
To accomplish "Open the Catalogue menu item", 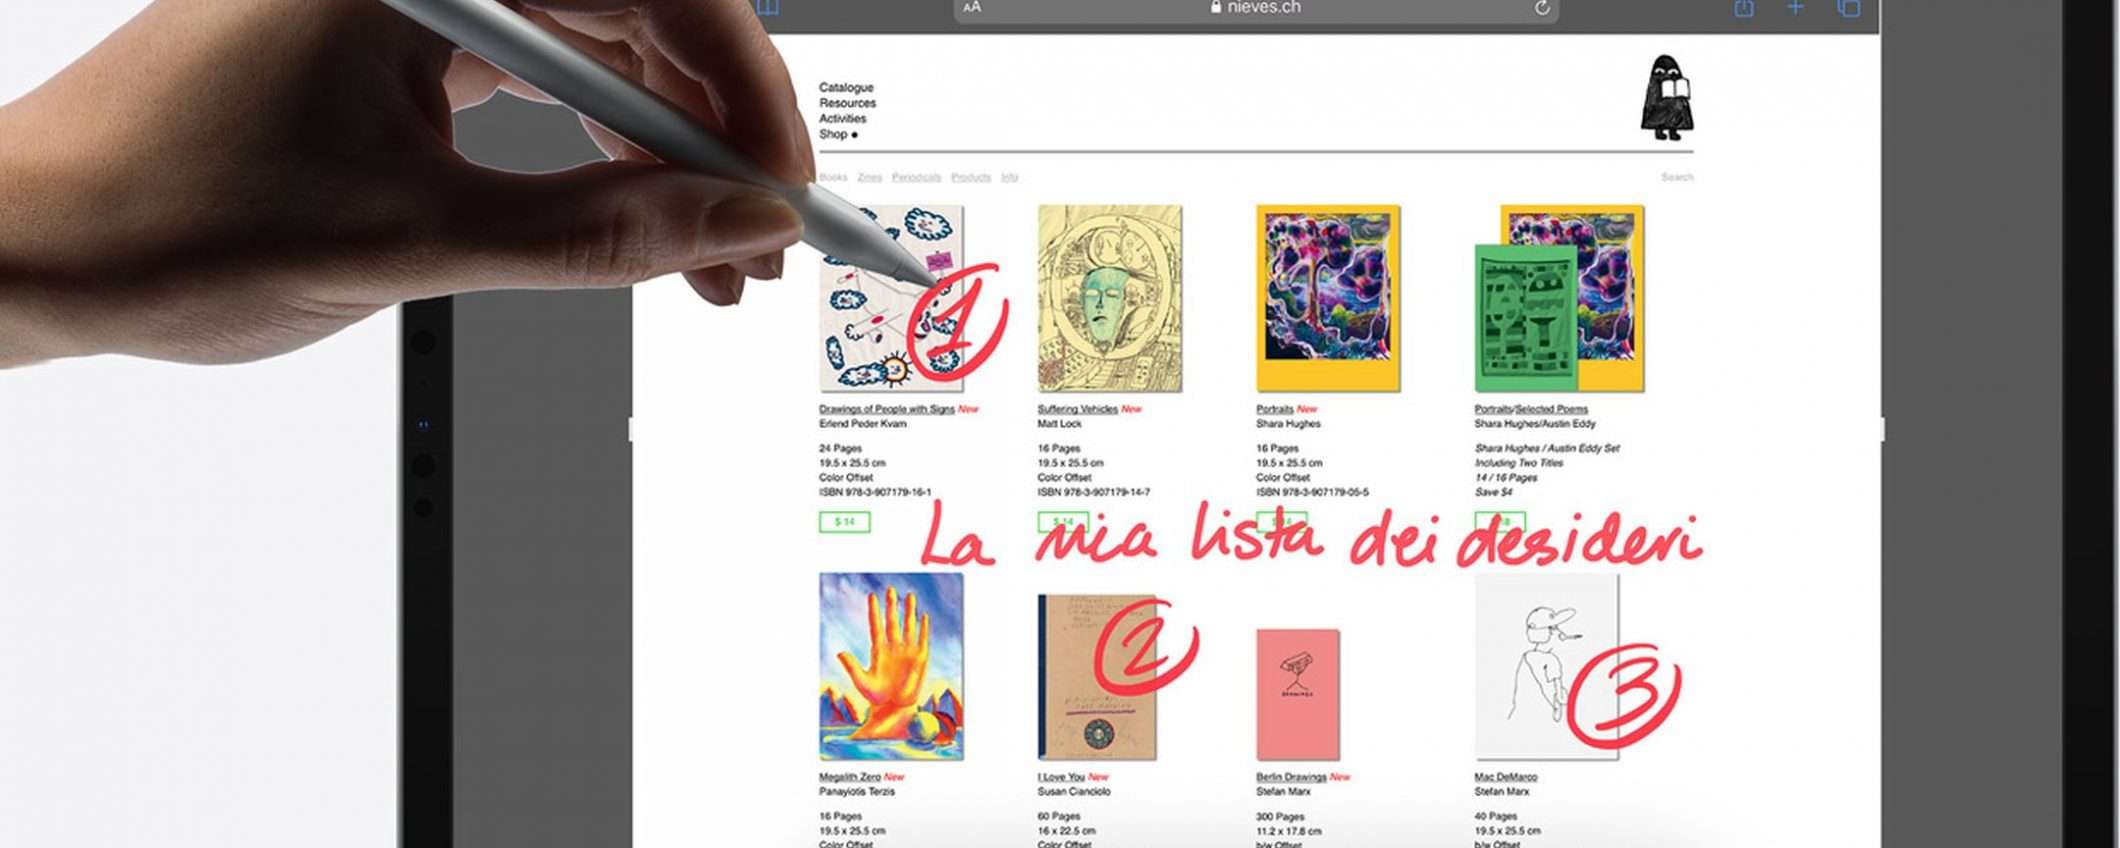I will [846, 88].
